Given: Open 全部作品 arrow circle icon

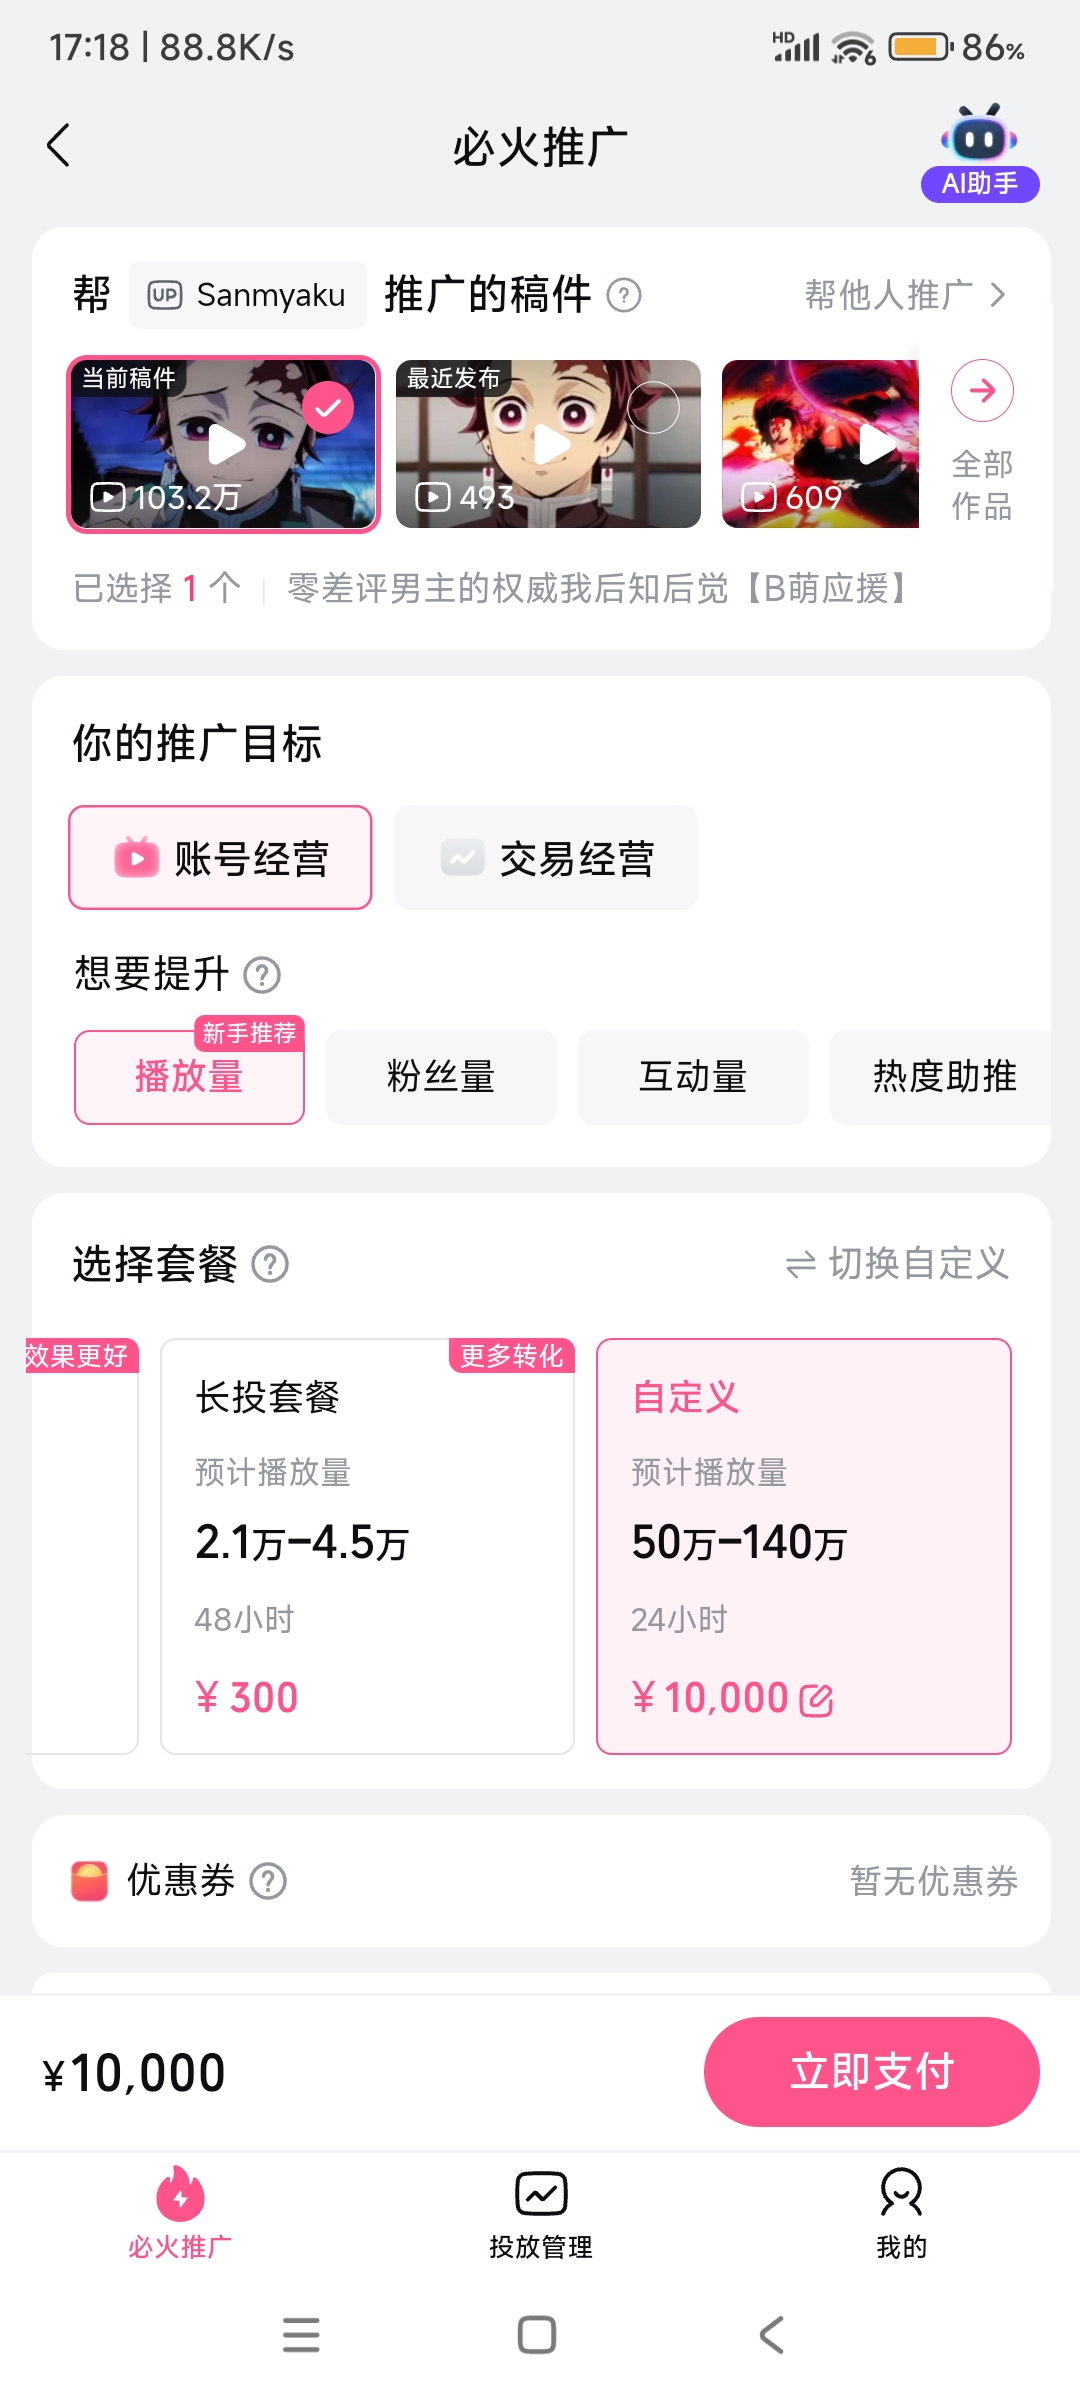Looking at the screenshot, I should (982, 390).
